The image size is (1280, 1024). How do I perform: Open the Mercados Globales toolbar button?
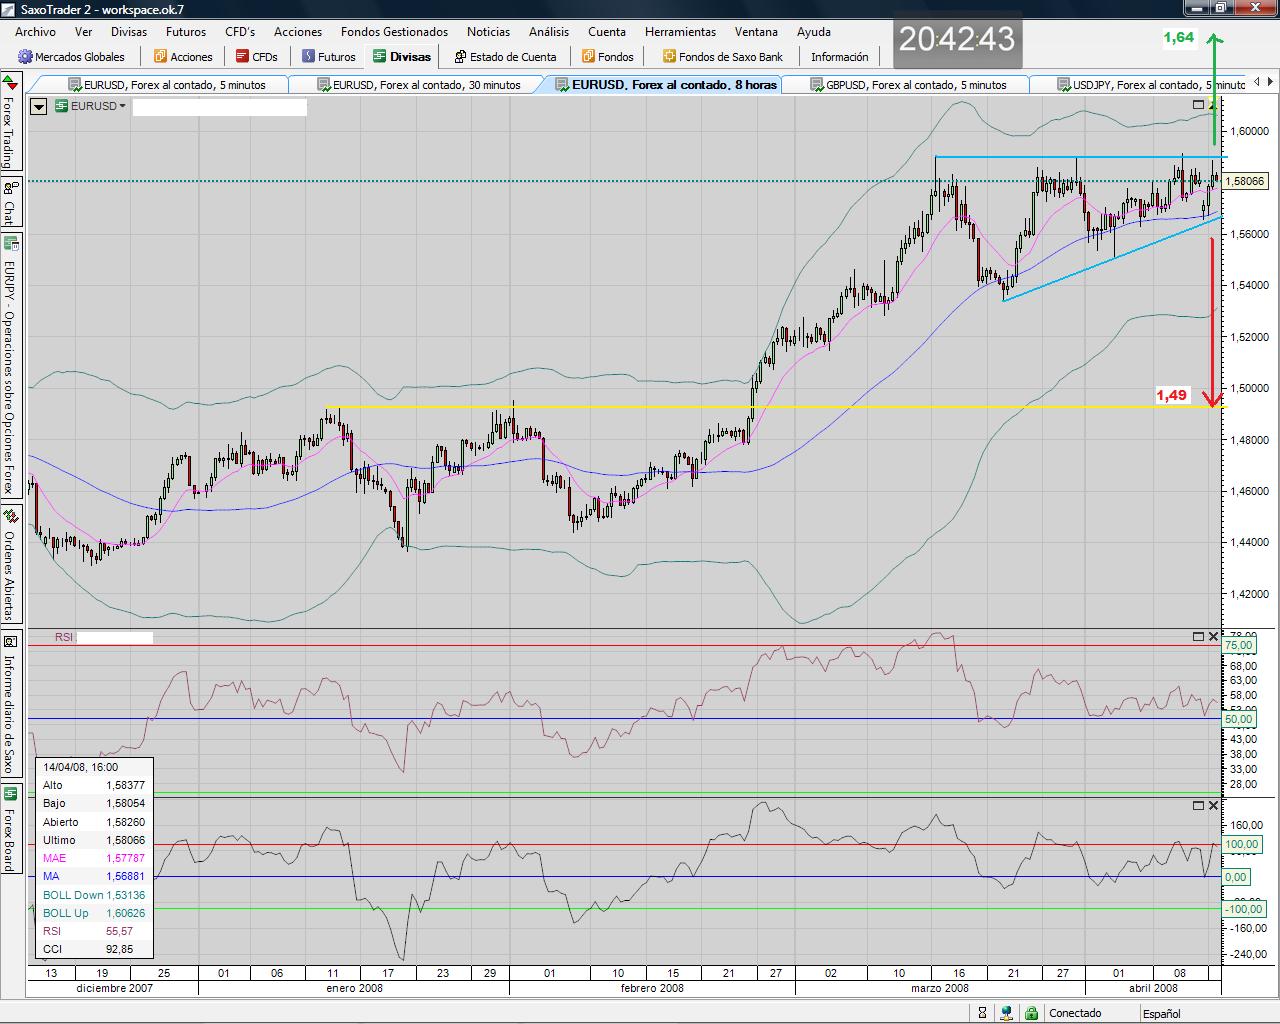pyautogui.click(x=71, y=57)
